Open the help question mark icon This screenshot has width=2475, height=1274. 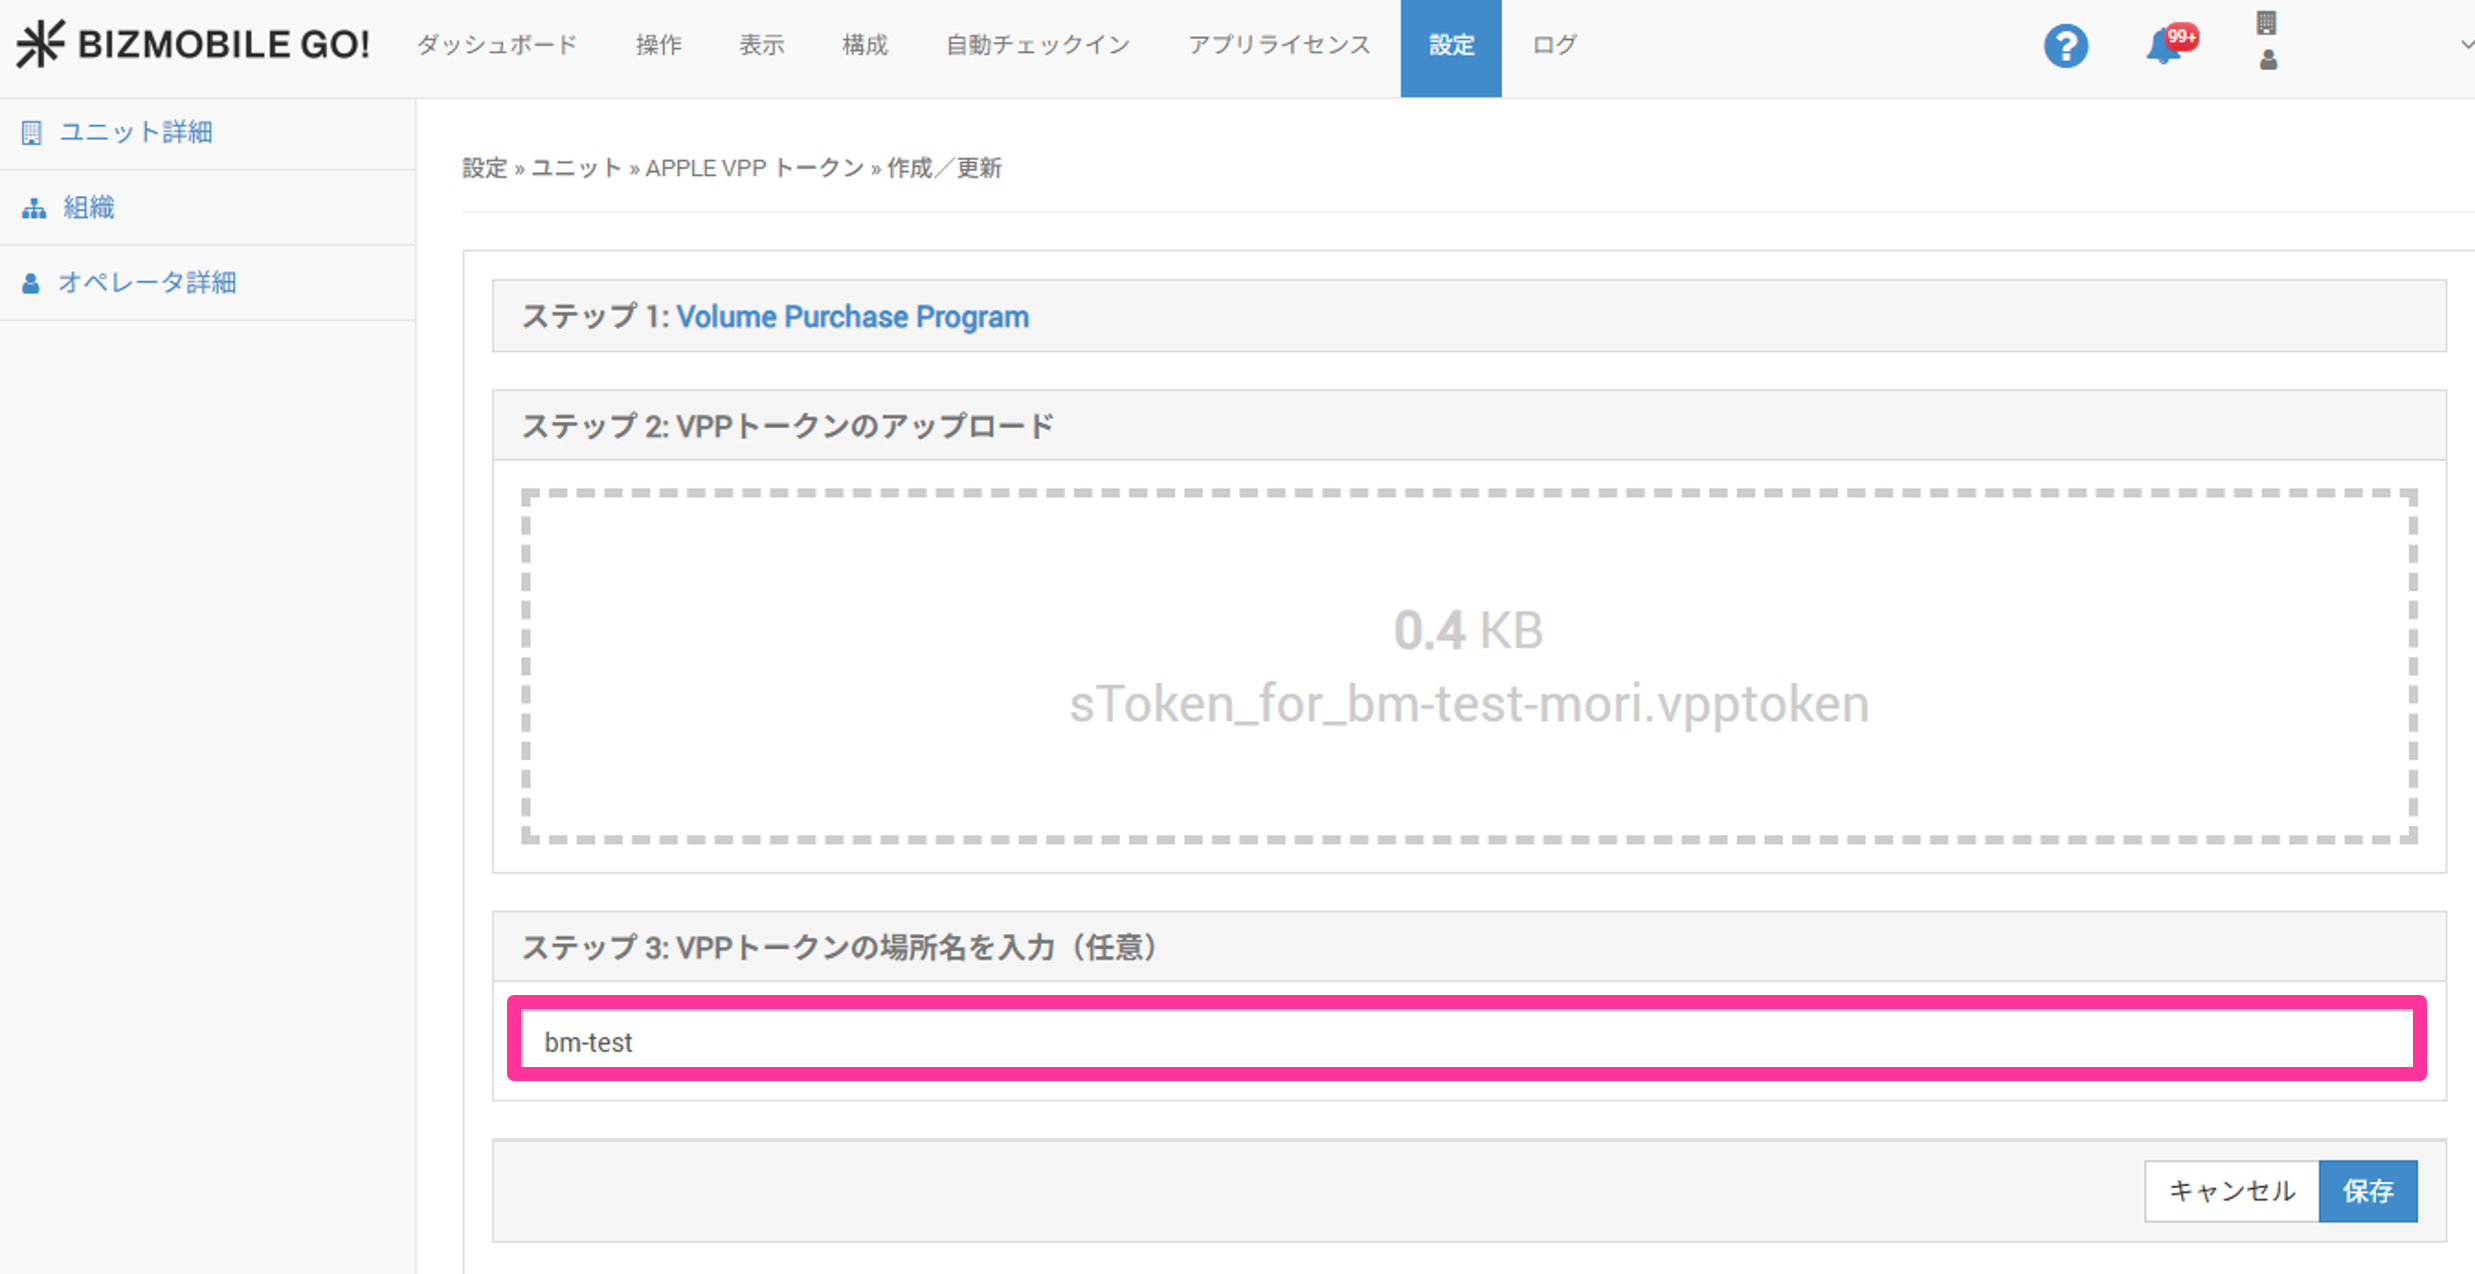click(2065, 46)
